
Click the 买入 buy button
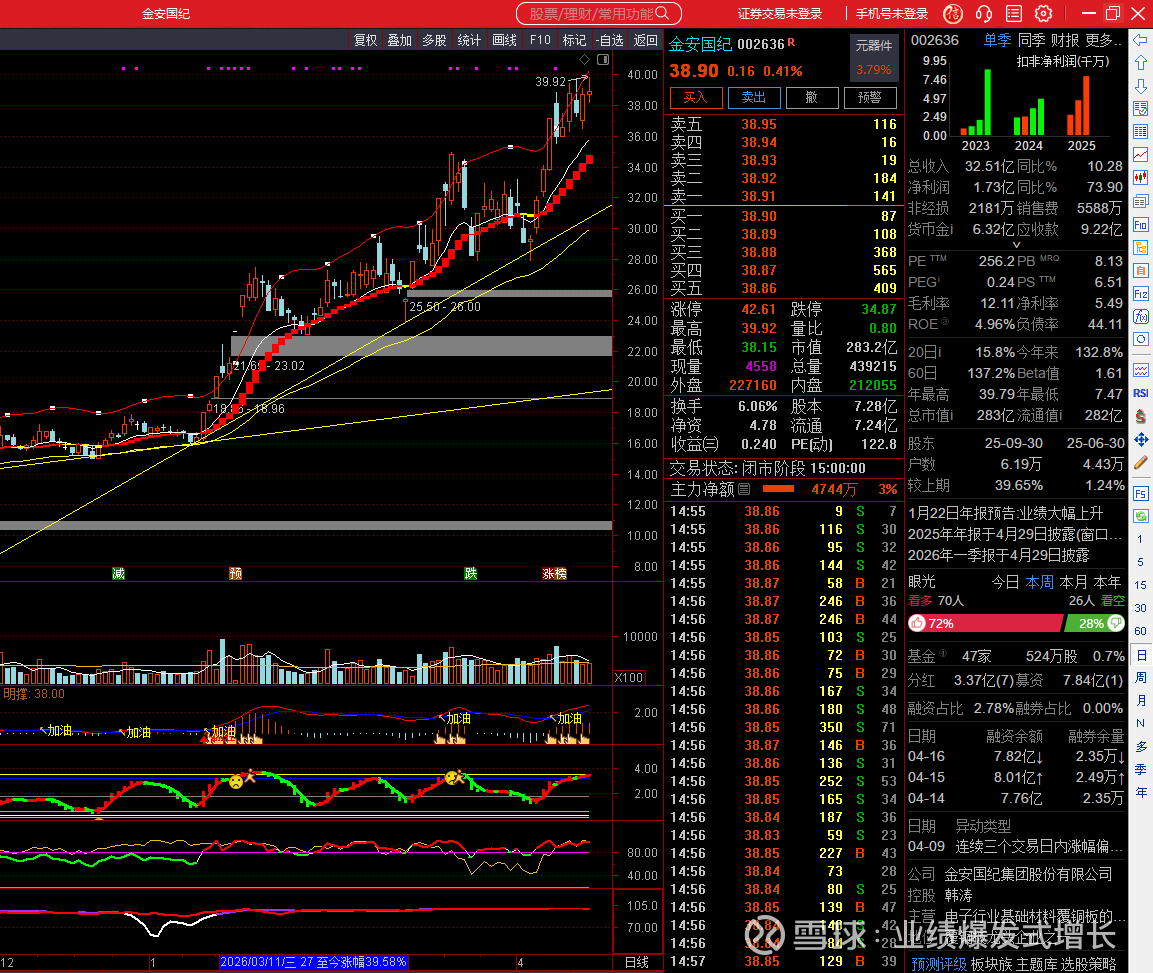[695, 97]
